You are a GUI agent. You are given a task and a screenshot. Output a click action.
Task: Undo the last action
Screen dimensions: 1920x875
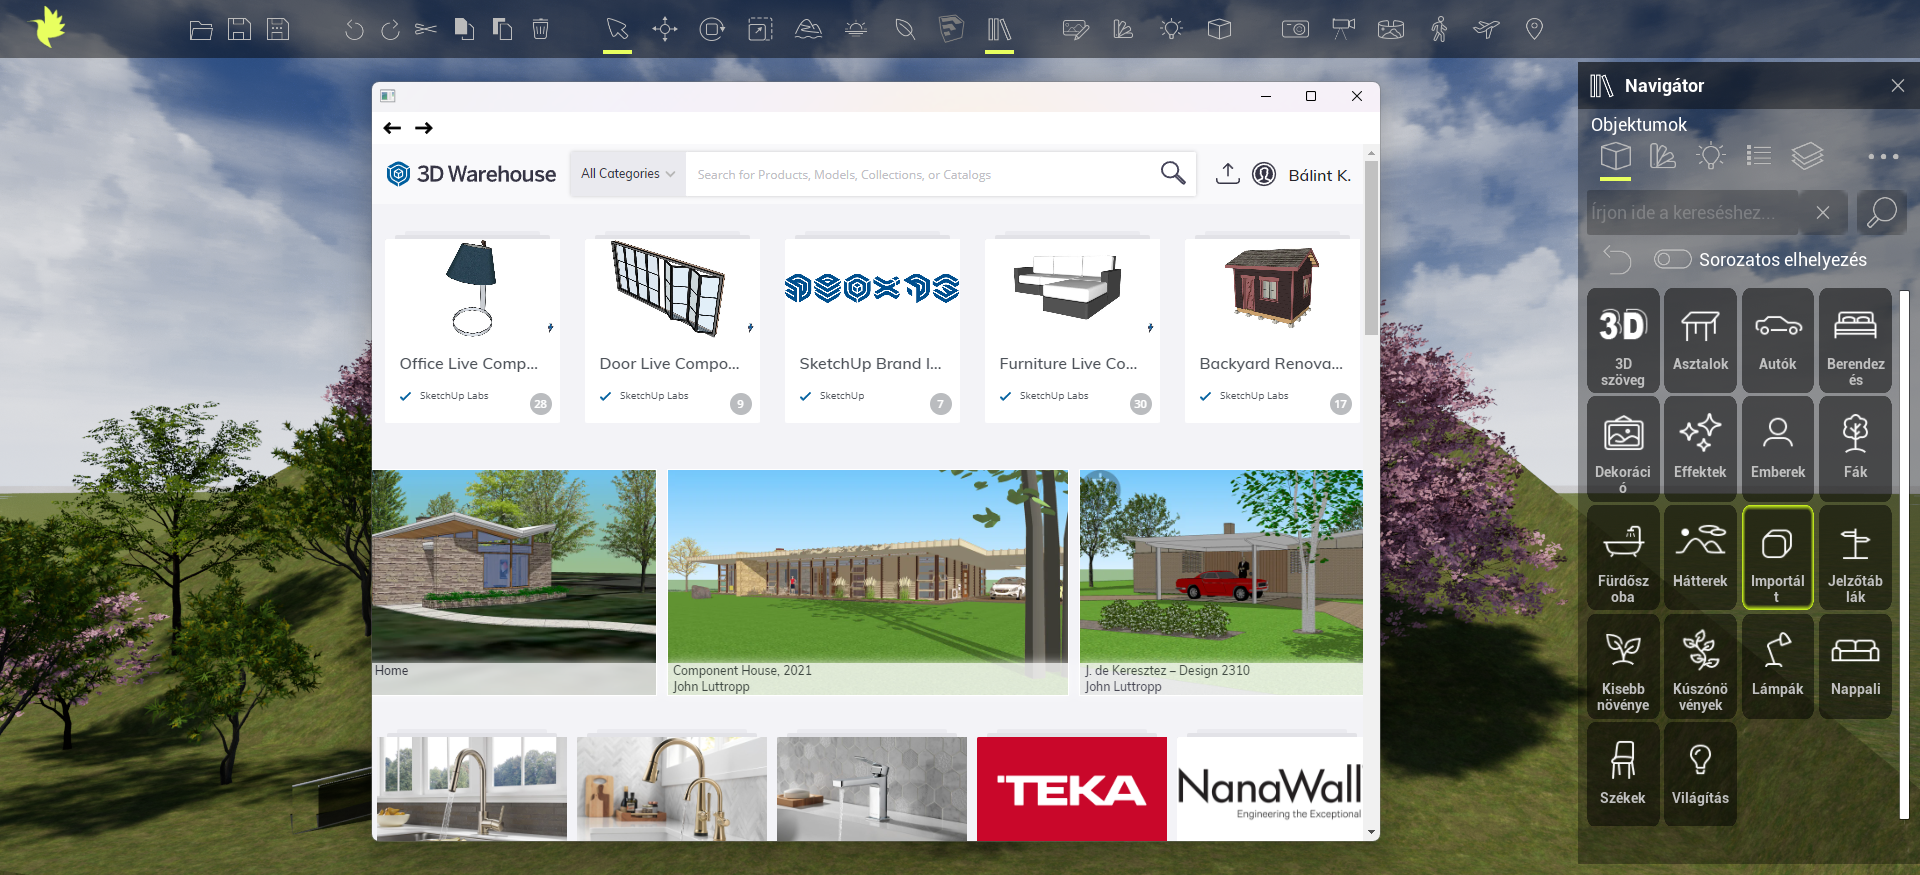tap(353, 30)
